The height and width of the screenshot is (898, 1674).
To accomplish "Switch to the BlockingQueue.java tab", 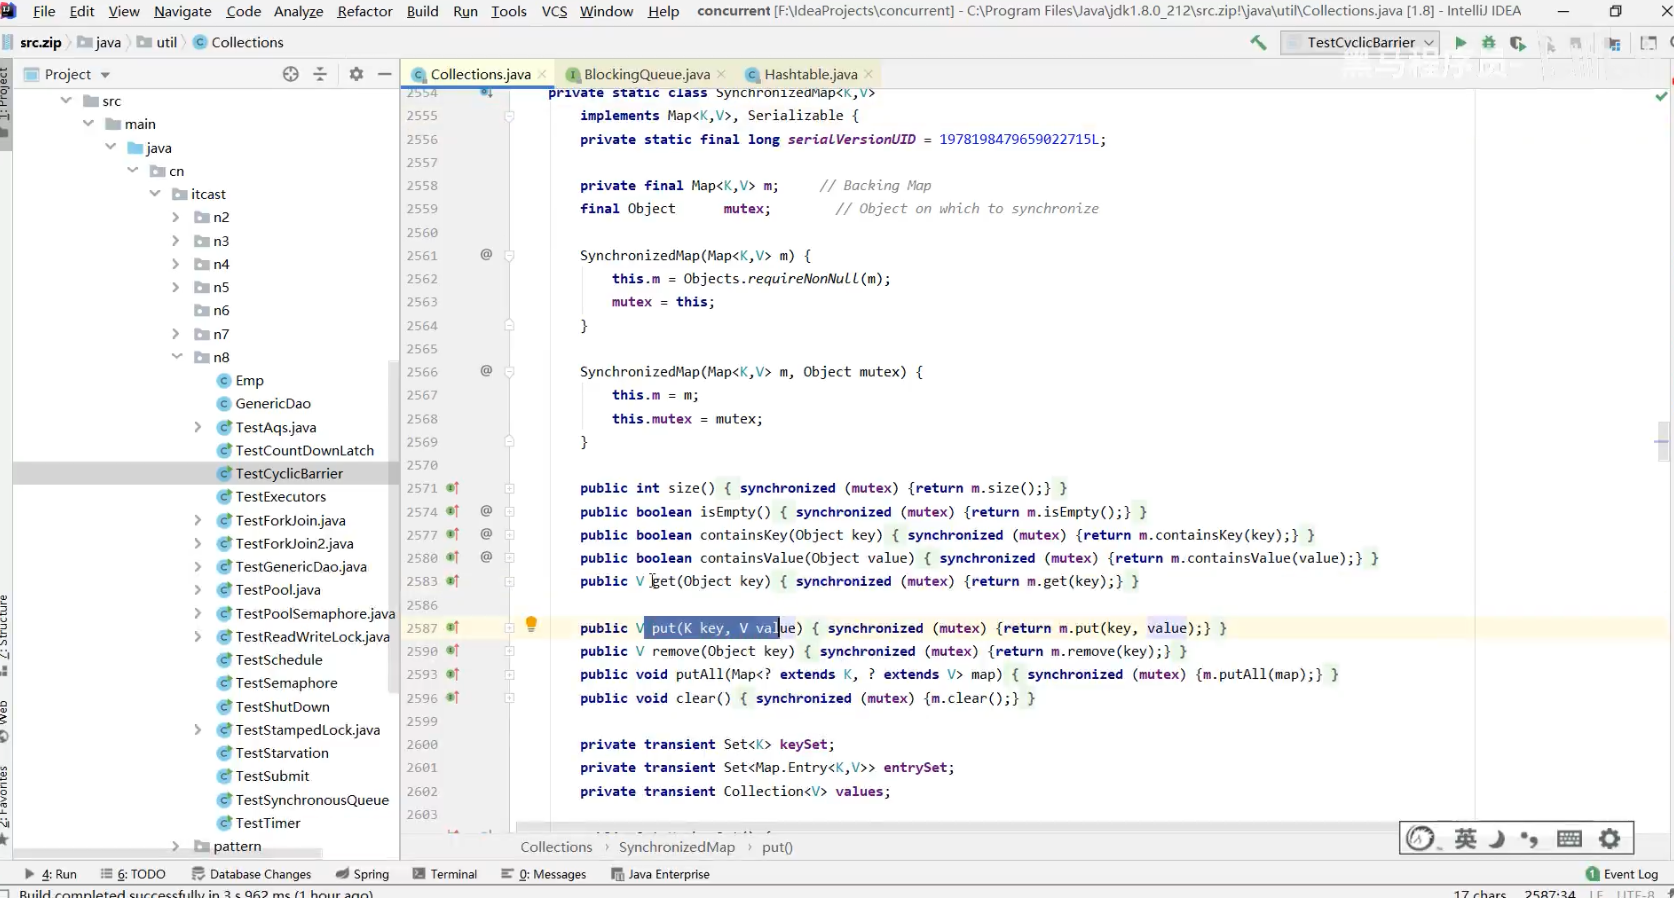I will pos(646,74).
